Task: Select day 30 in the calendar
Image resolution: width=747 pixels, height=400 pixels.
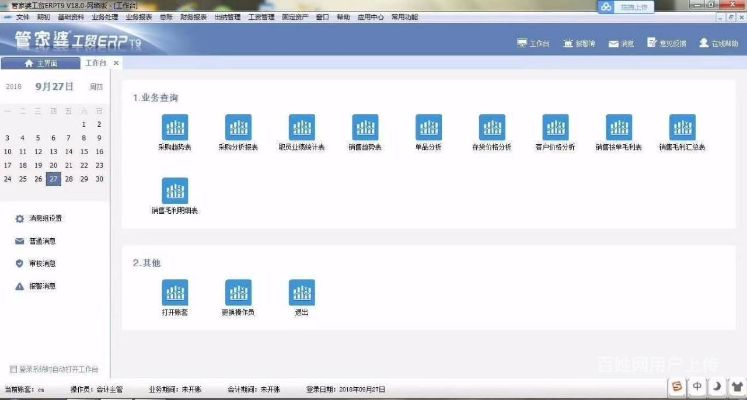Action: [x=99, y=179]
